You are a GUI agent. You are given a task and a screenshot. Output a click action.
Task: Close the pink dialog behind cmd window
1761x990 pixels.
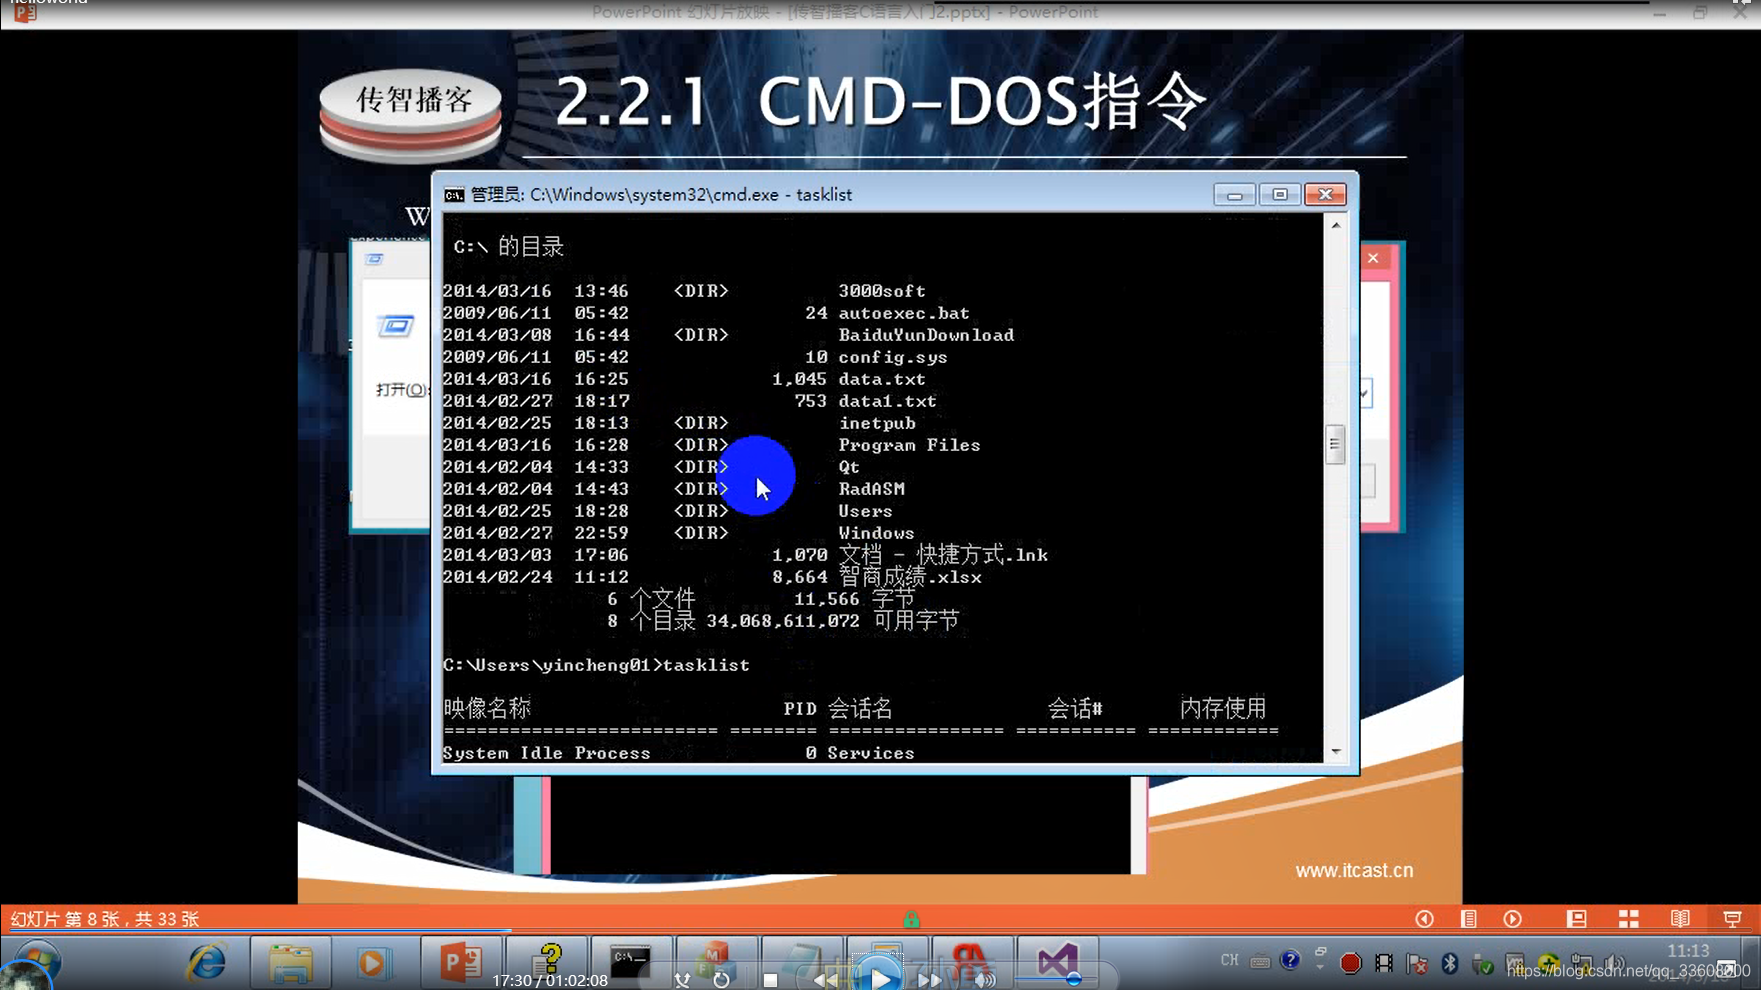coord(1373,258)
